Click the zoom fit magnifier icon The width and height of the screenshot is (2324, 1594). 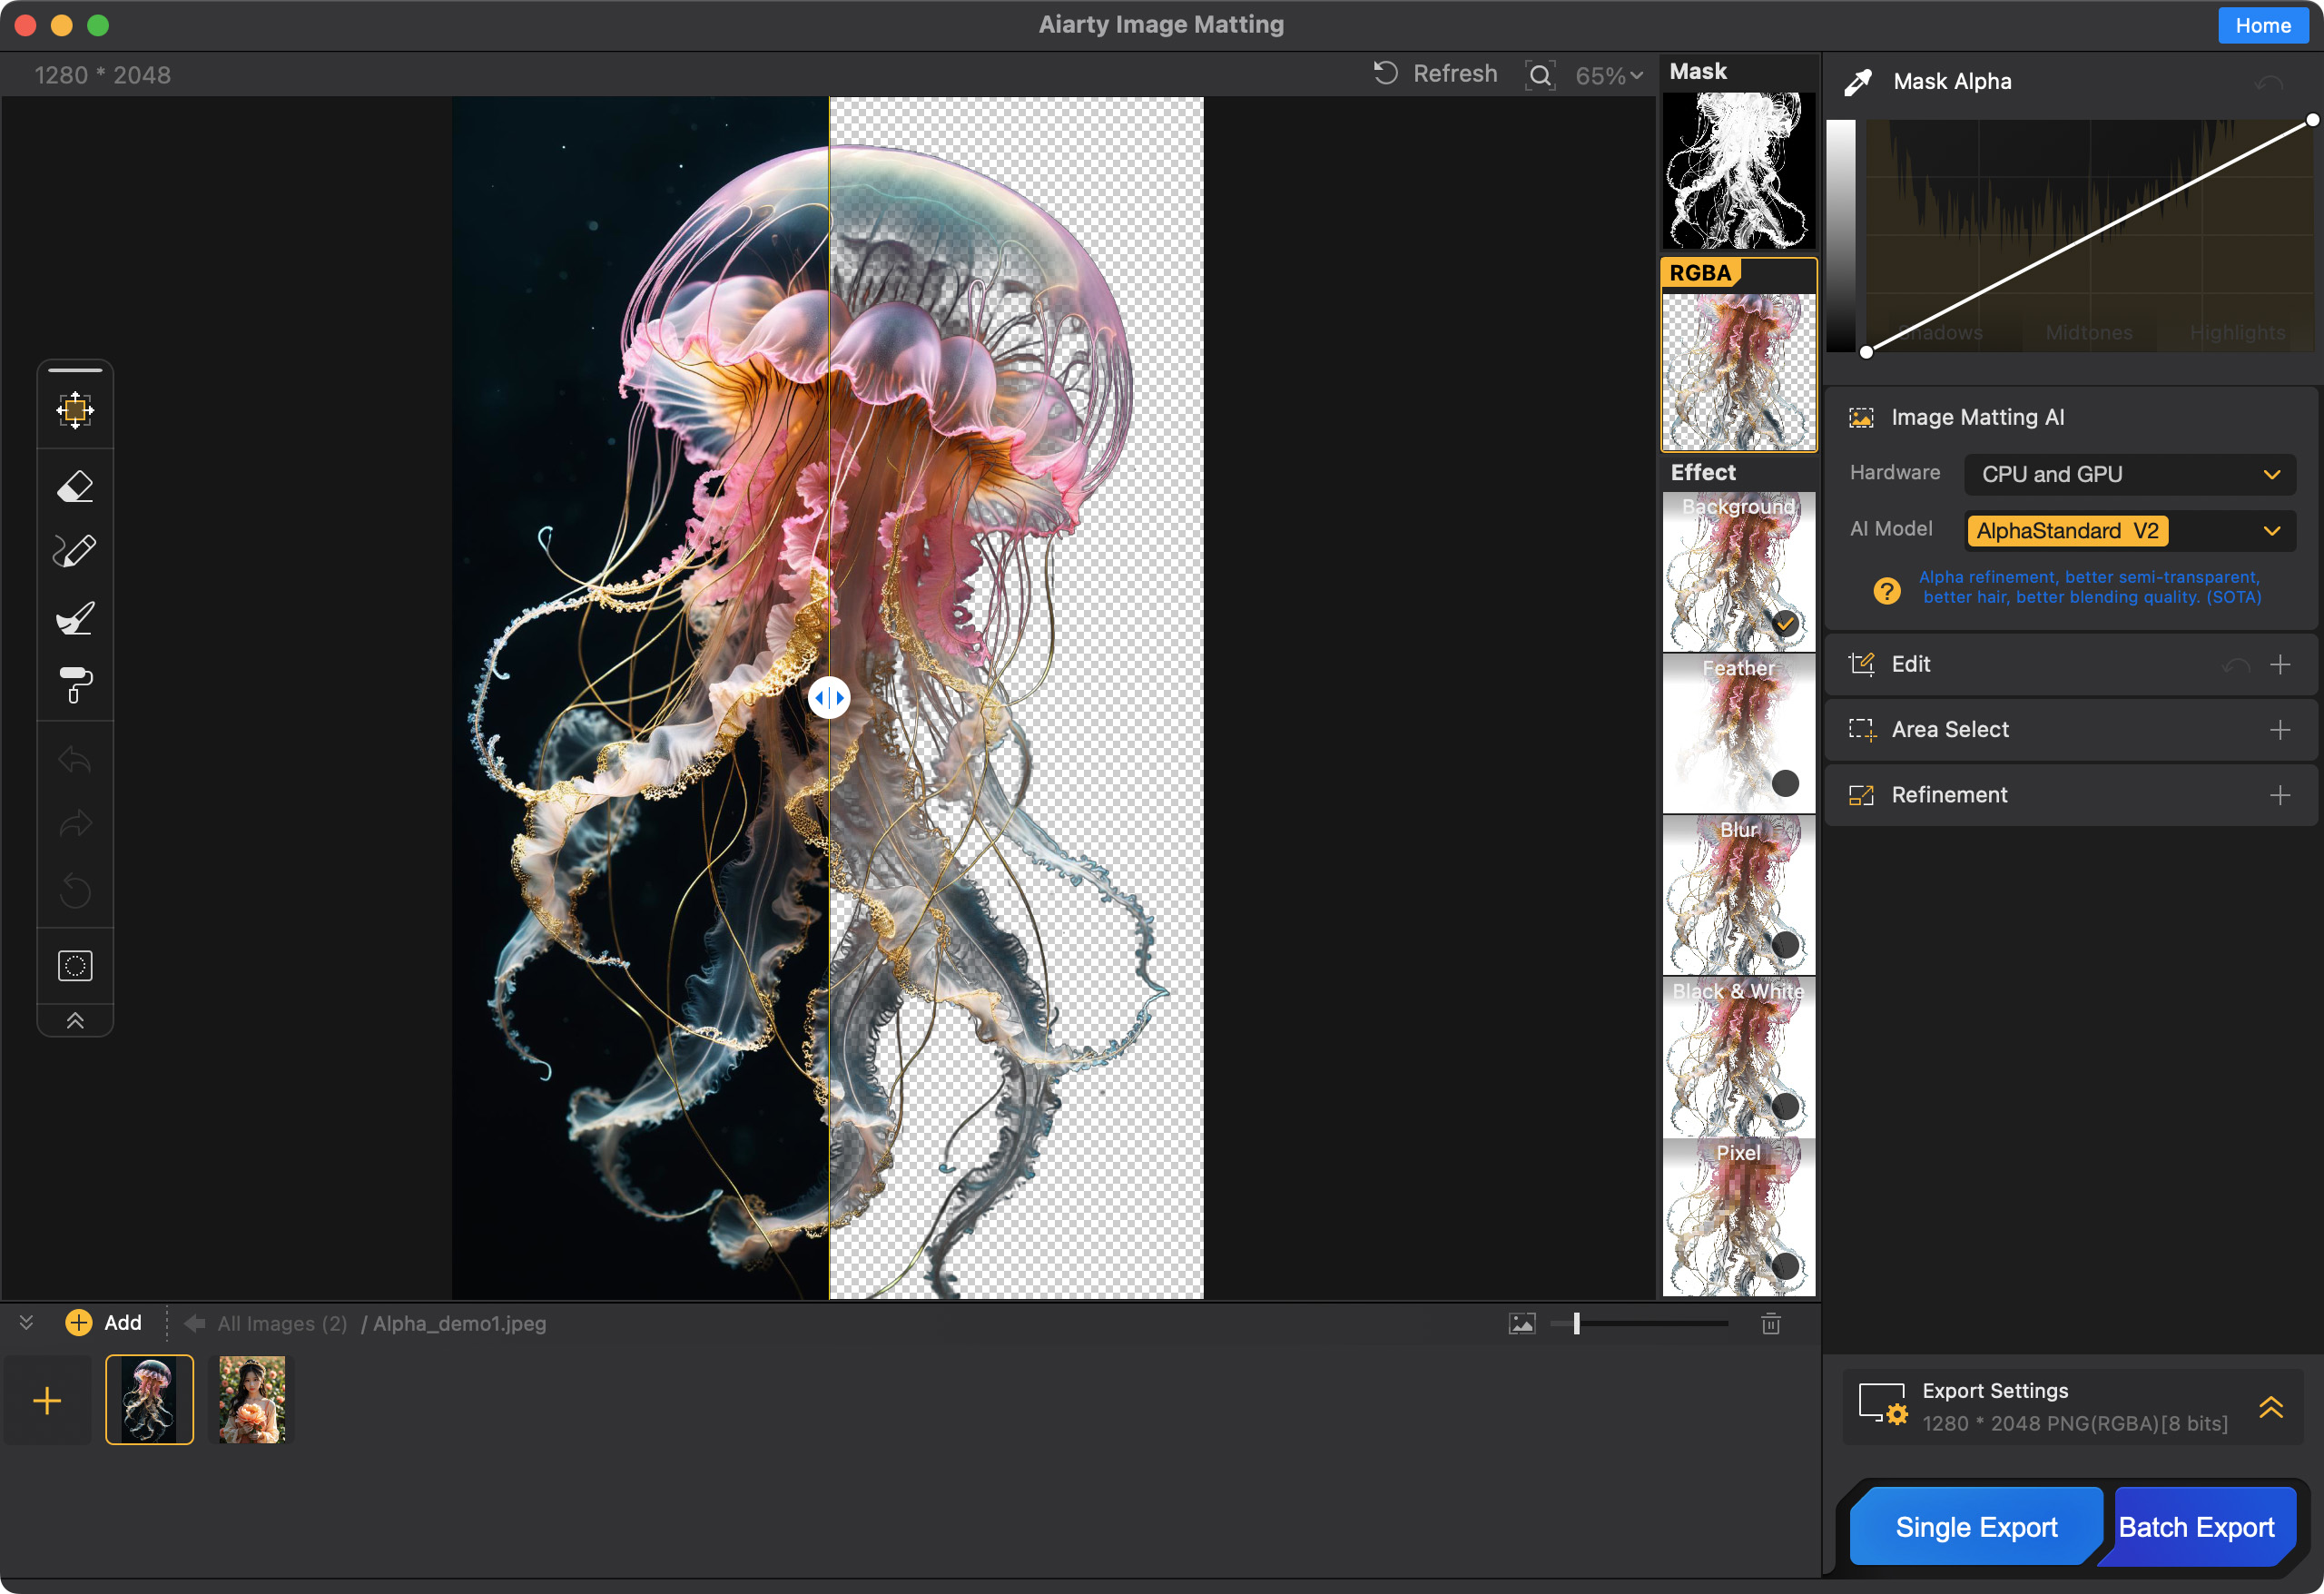(1540, 75)
